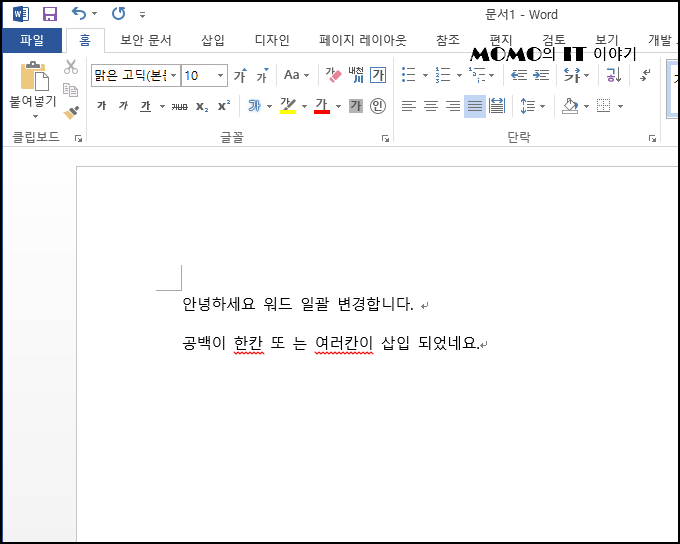Decrease font size with shrink icon
The width and height of the screenshot is (680, 544).
(x=262, y=75)
